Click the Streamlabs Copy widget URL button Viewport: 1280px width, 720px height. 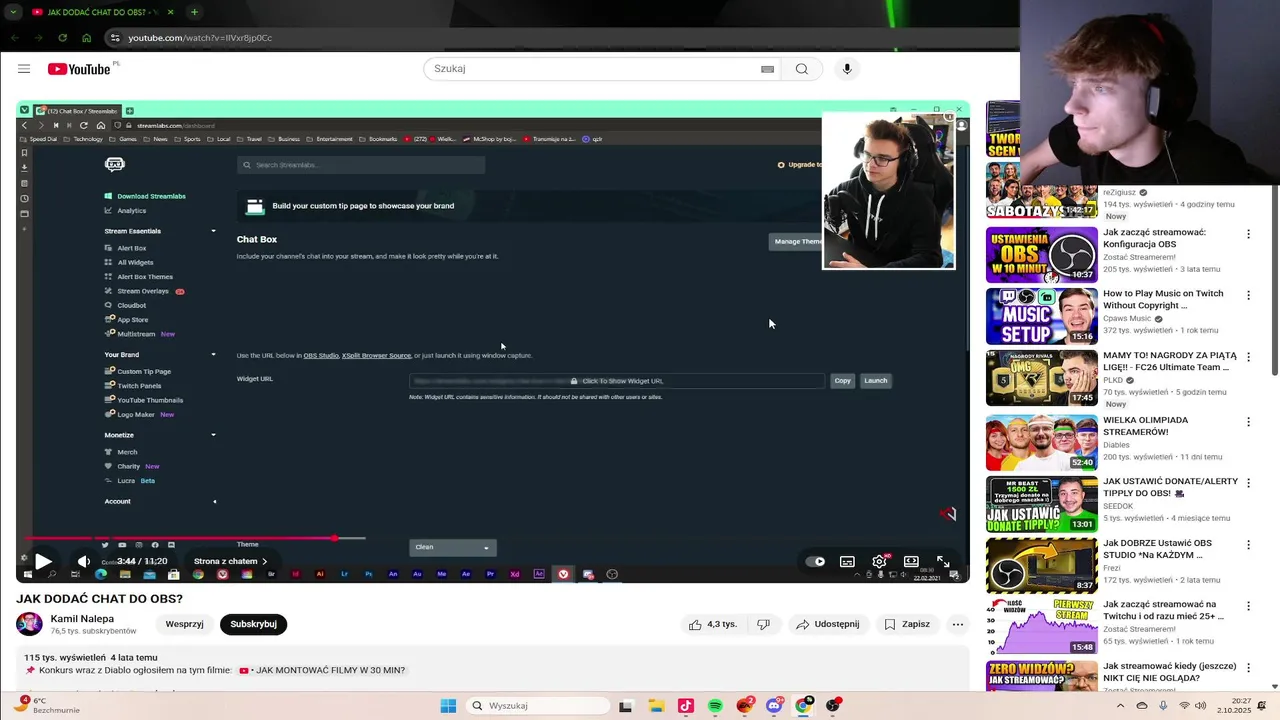pyautogui.click(x=842, y=380)
